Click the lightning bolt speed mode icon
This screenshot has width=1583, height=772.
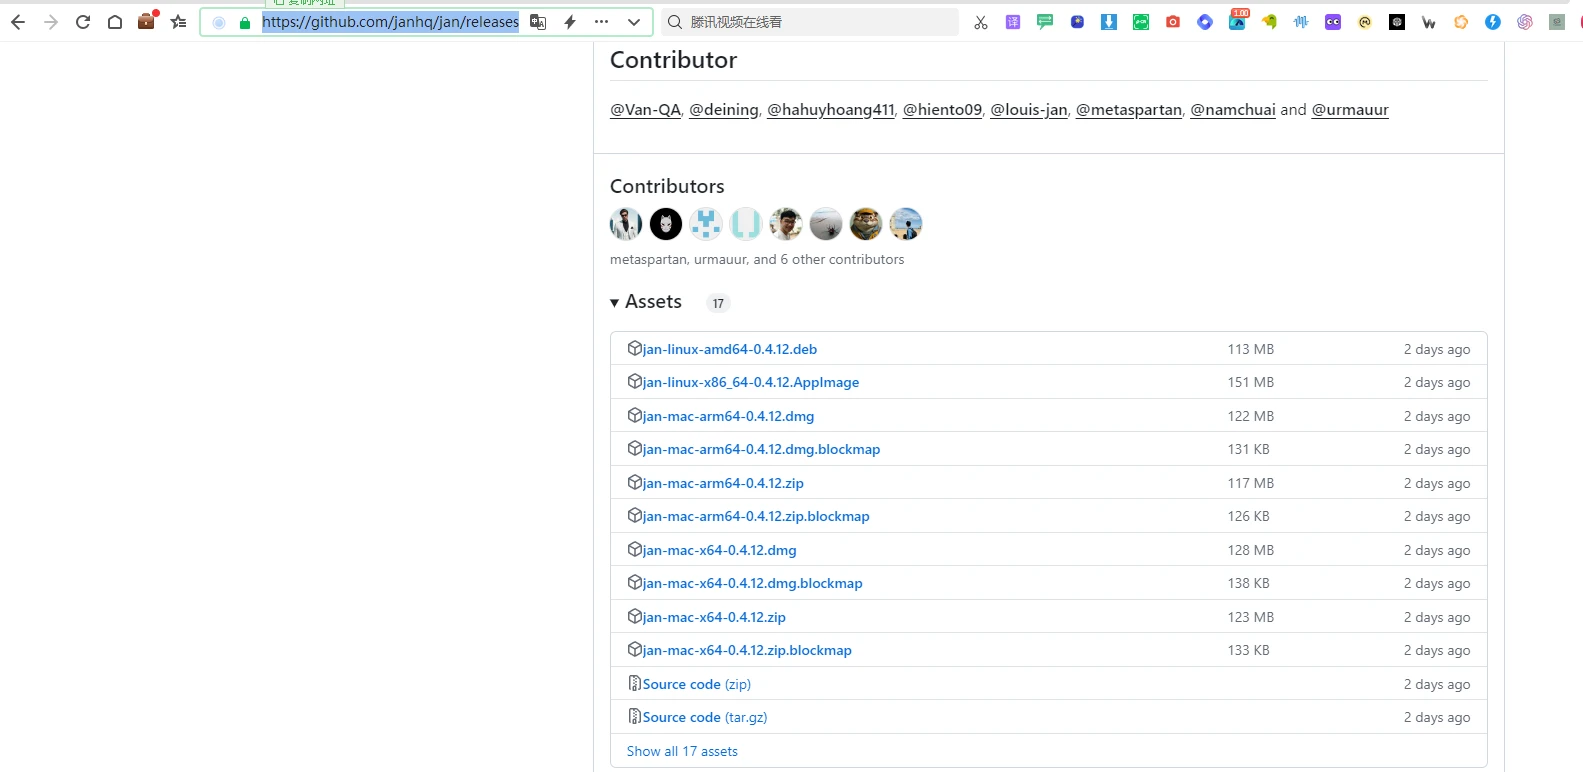click(x=570, y=22)
